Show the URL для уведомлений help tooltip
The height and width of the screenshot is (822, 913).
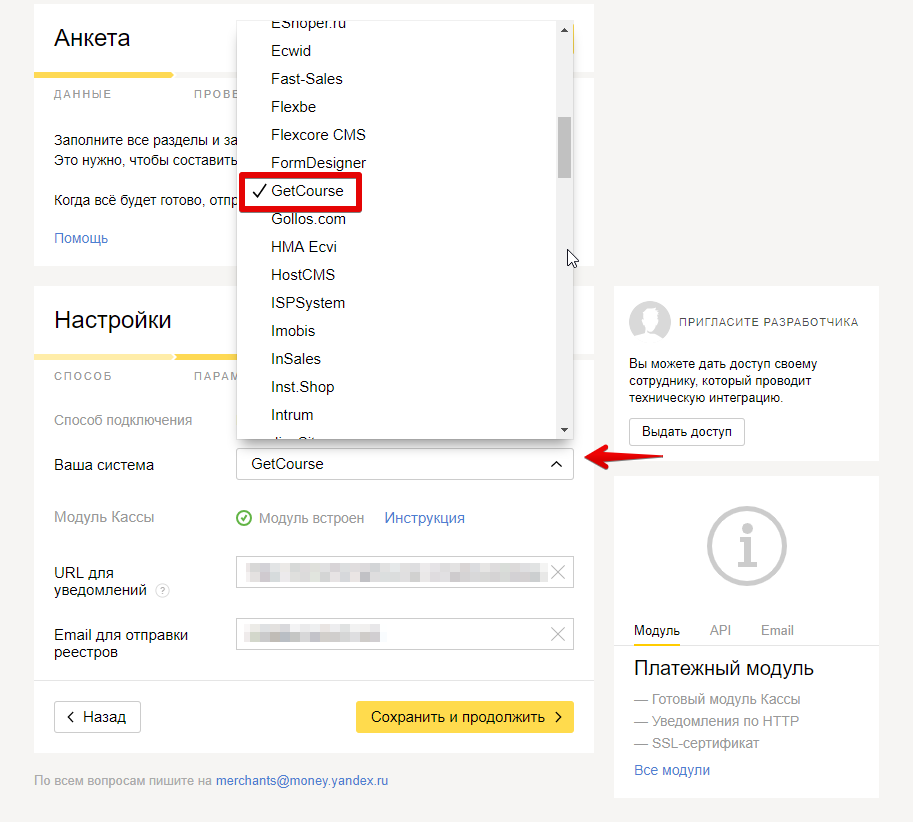coord(162,590)
